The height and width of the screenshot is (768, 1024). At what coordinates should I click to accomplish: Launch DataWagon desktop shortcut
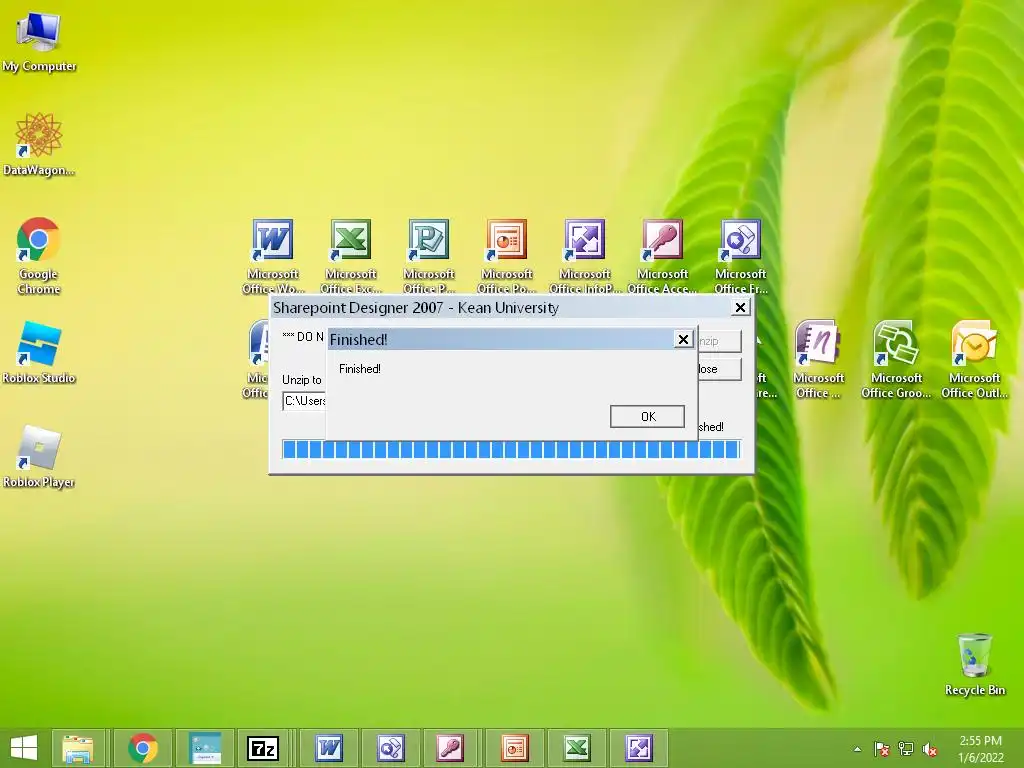[39, 144]
